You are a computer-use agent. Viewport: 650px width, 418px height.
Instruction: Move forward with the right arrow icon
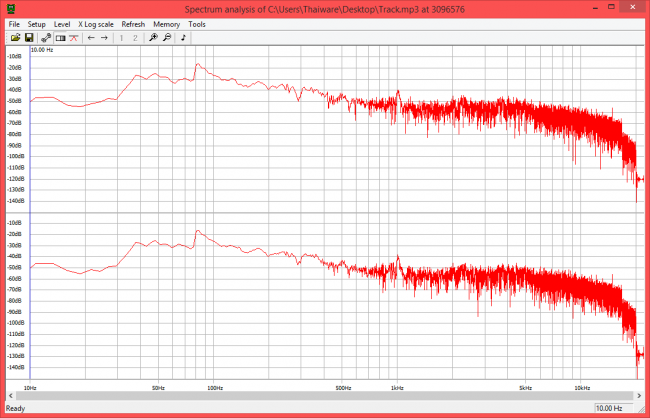[x=104, y=38]
